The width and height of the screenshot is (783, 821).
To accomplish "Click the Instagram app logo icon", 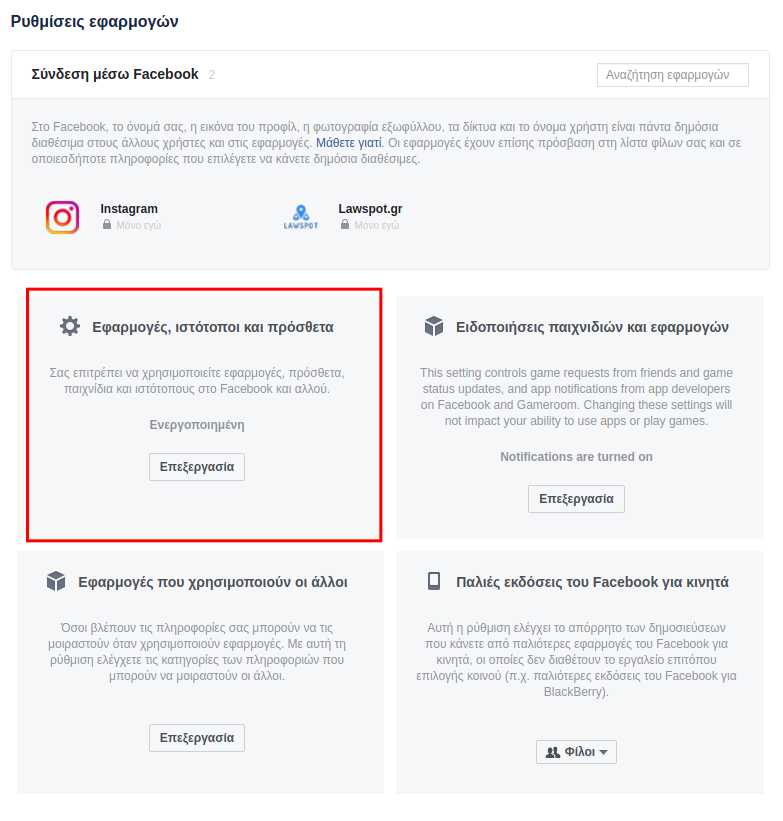I will (x=62, y=217).
